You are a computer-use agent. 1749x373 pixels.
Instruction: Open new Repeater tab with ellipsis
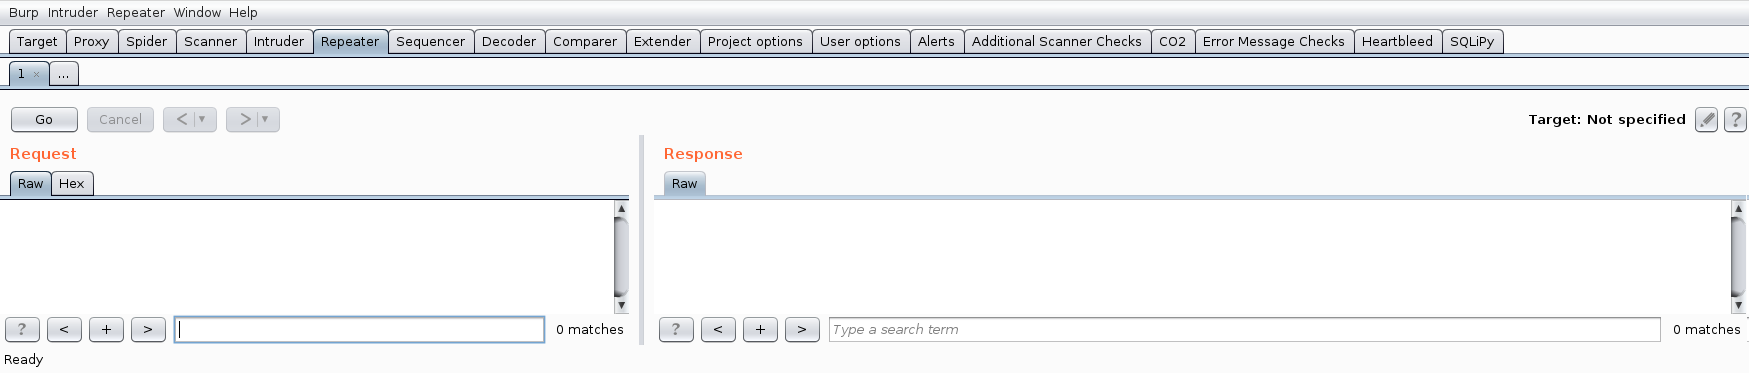click(63, 74)
